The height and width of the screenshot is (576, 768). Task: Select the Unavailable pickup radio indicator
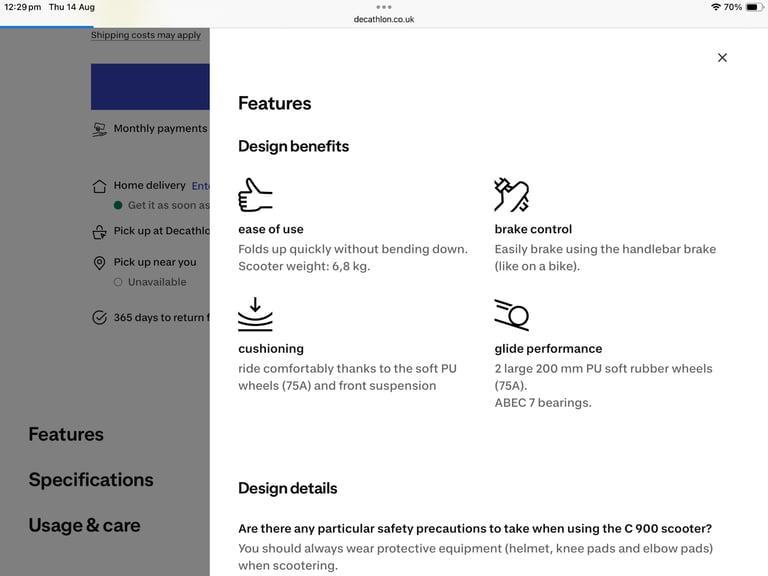(118, 282)
